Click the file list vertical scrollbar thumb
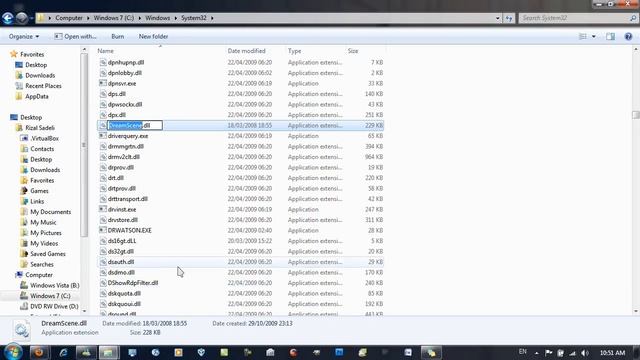The width and height of the screenshot is (640, 360). point(636,115)
